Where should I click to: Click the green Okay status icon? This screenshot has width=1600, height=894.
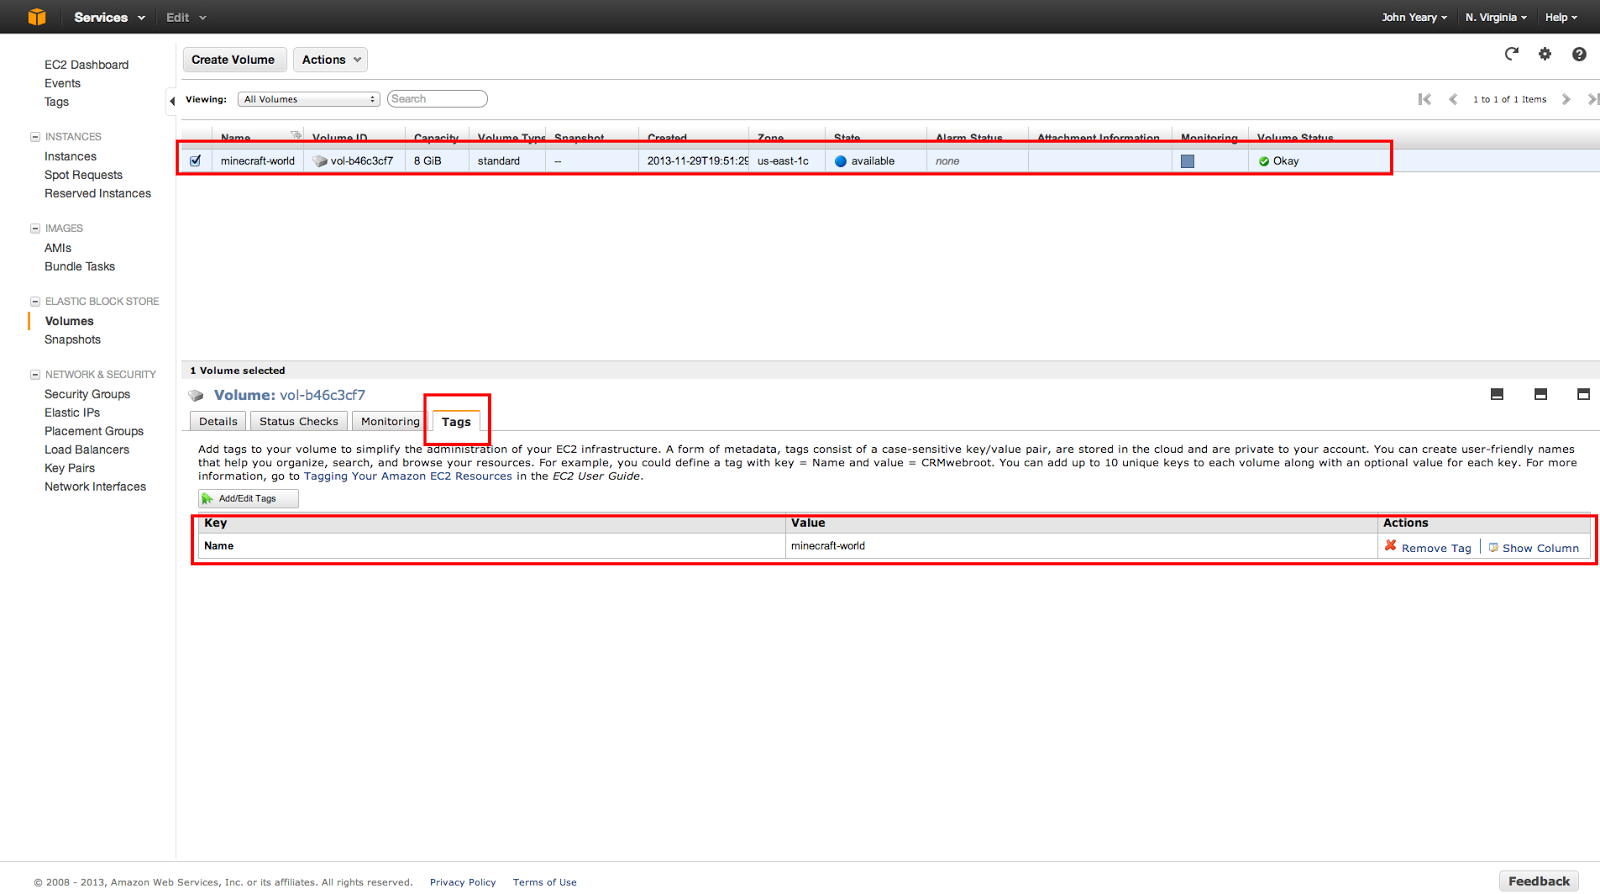tap(1264, 161)
